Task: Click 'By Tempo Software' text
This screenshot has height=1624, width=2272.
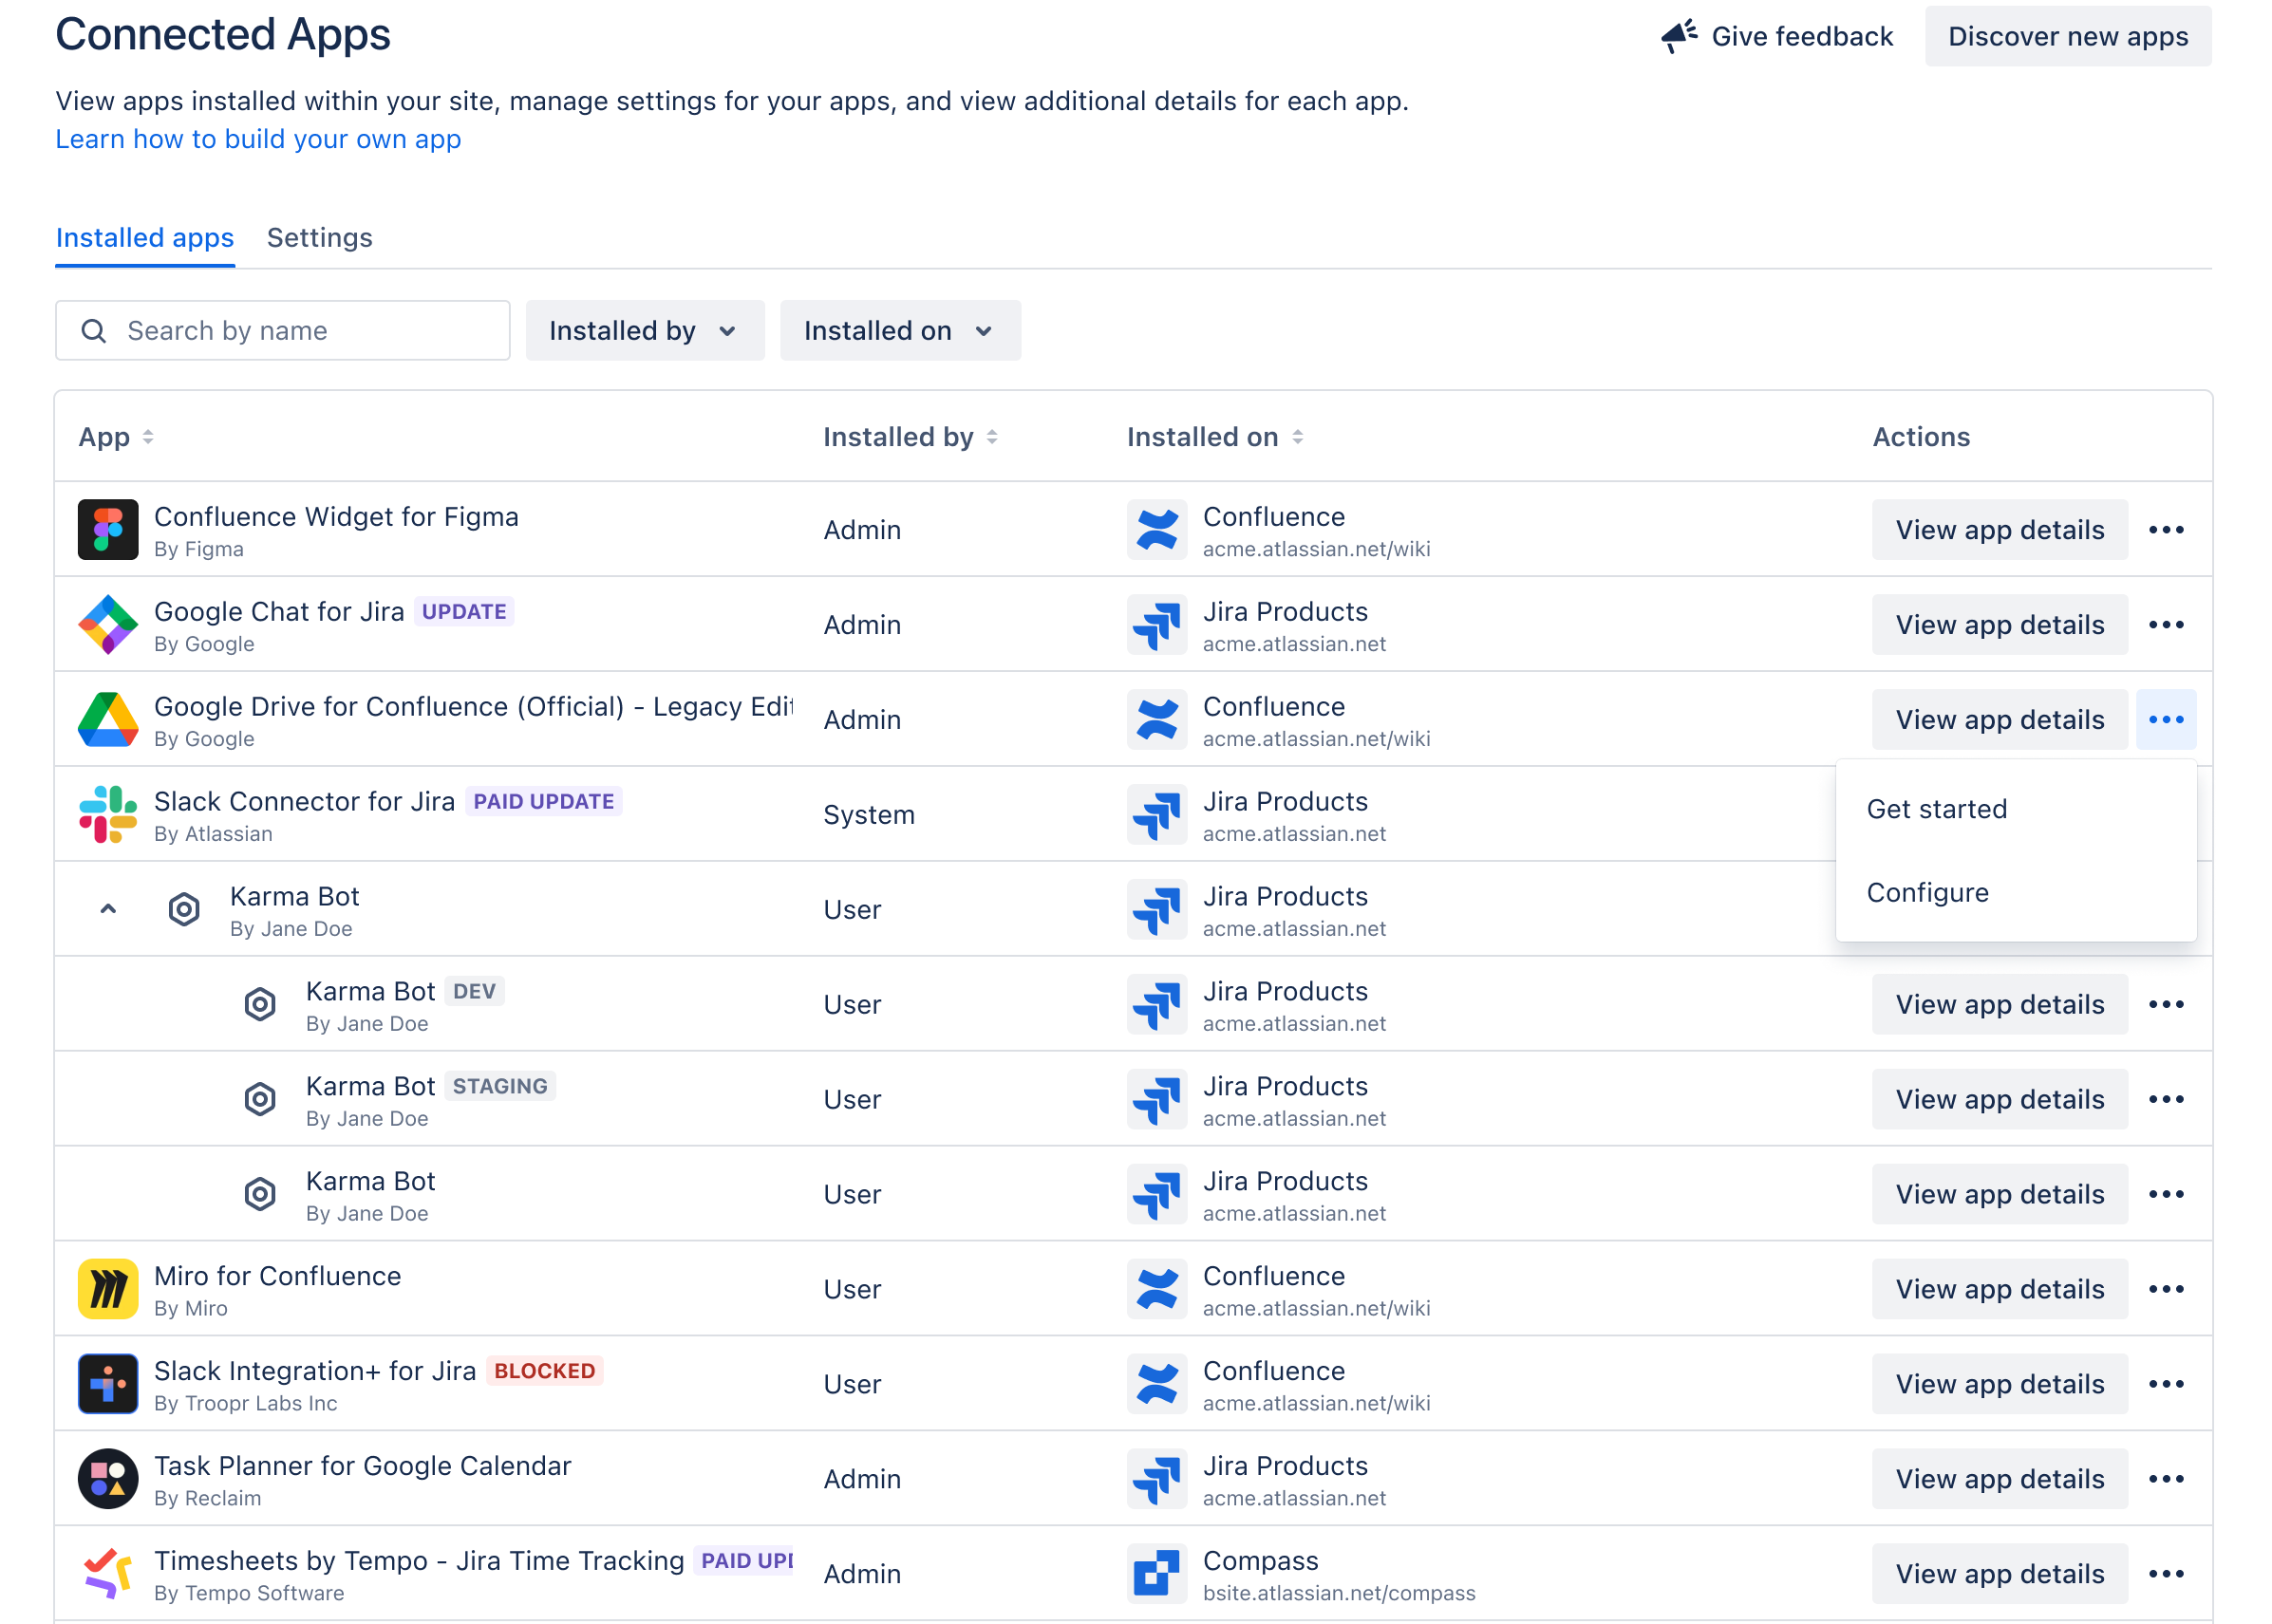Action: 249,1594
